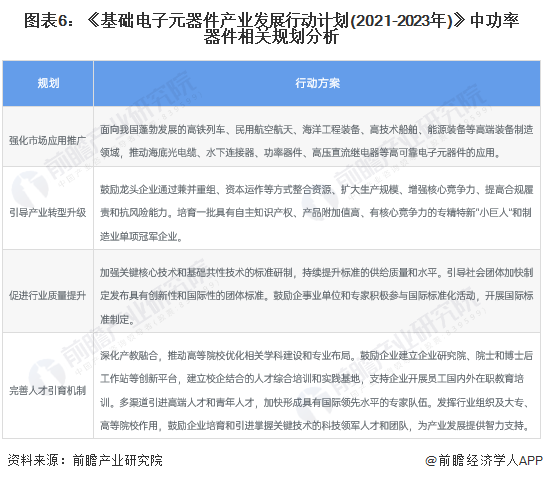Viewport: 543px width, 481px height.
Task: Click the action text about 加强关键核心技术
Action: pyautogui.click(x=317, y=296)
